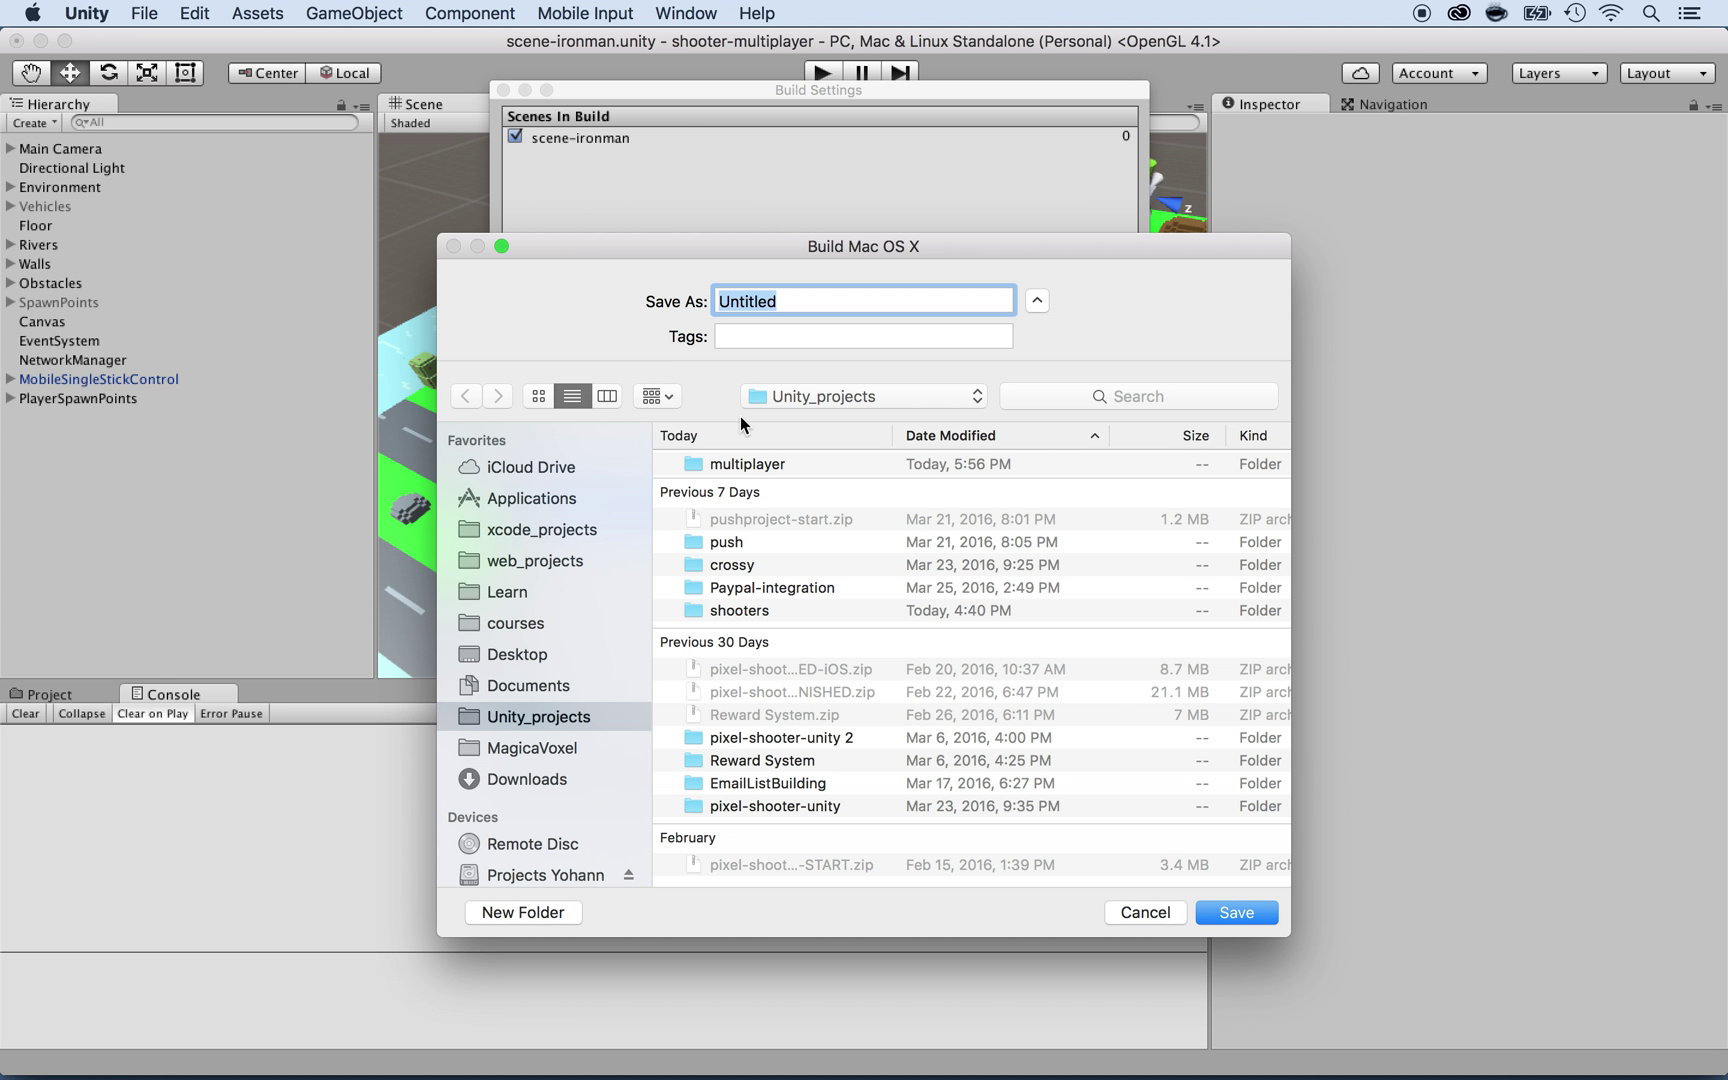Select the Rect transform tool
Image resolution: width=1728 pixels, height=1080 pixels.
tap(185, 73)
